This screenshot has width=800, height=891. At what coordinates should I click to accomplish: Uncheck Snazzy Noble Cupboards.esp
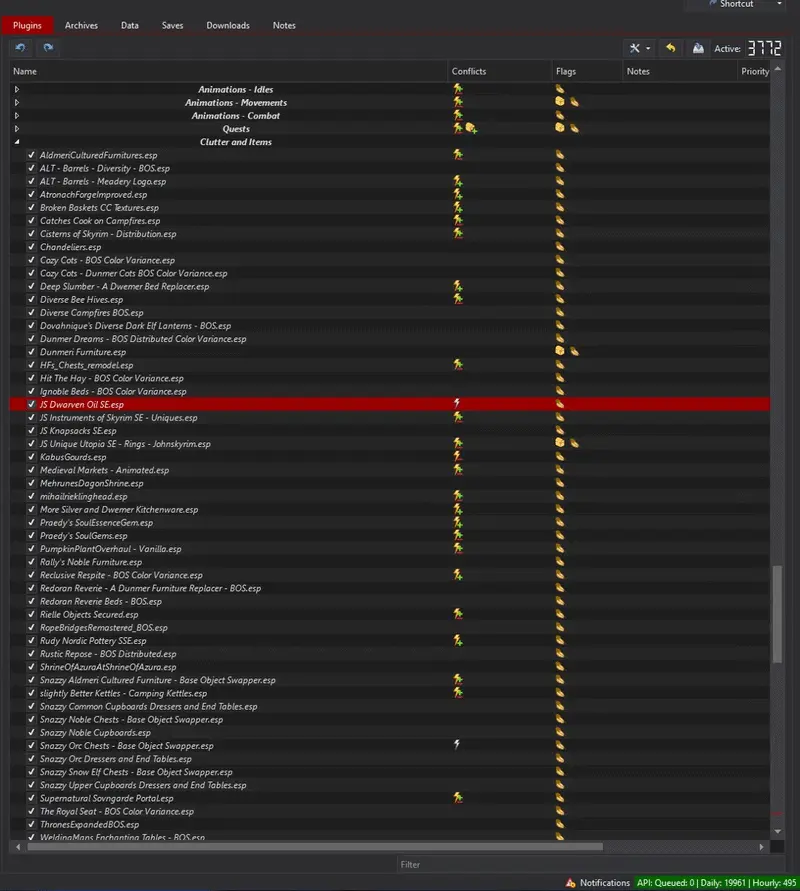31,732
